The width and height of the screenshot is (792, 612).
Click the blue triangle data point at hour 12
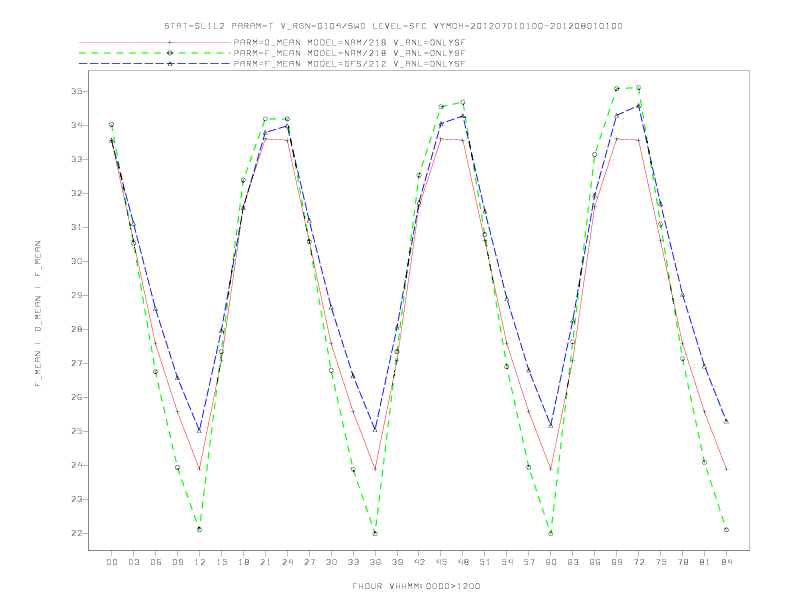click(200, 431)
